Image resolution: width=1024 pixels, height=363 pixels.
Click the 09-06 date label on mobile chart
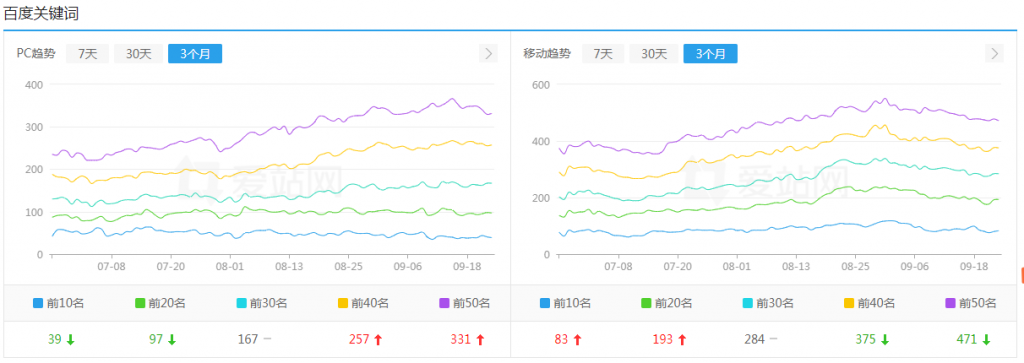(914, 266)
